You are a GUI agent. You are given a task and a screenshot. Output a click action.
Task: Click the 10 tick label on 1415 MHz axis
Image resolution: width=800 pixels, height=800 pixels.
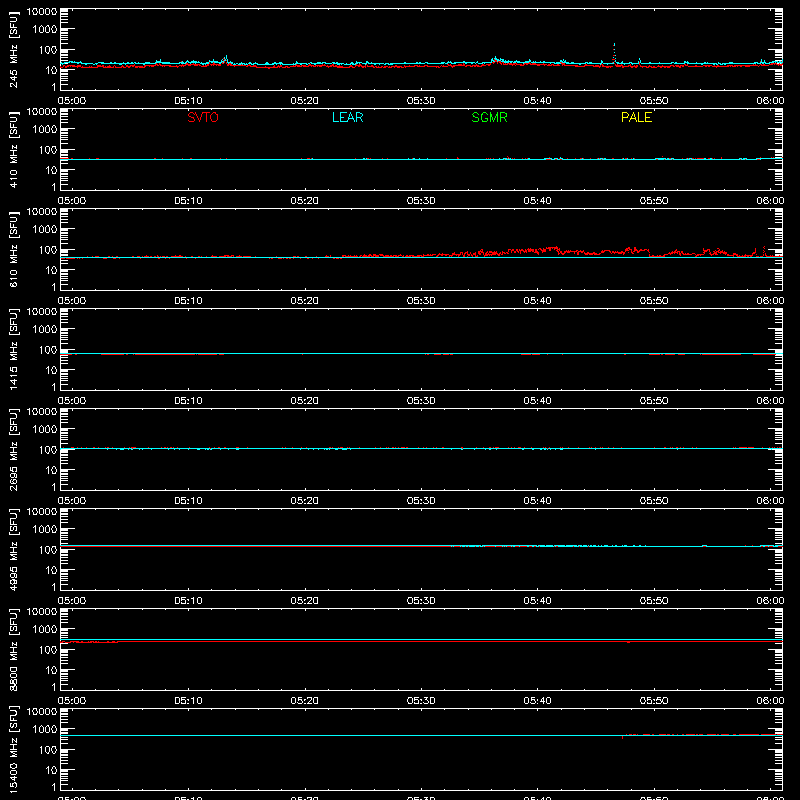coord(51,370)
